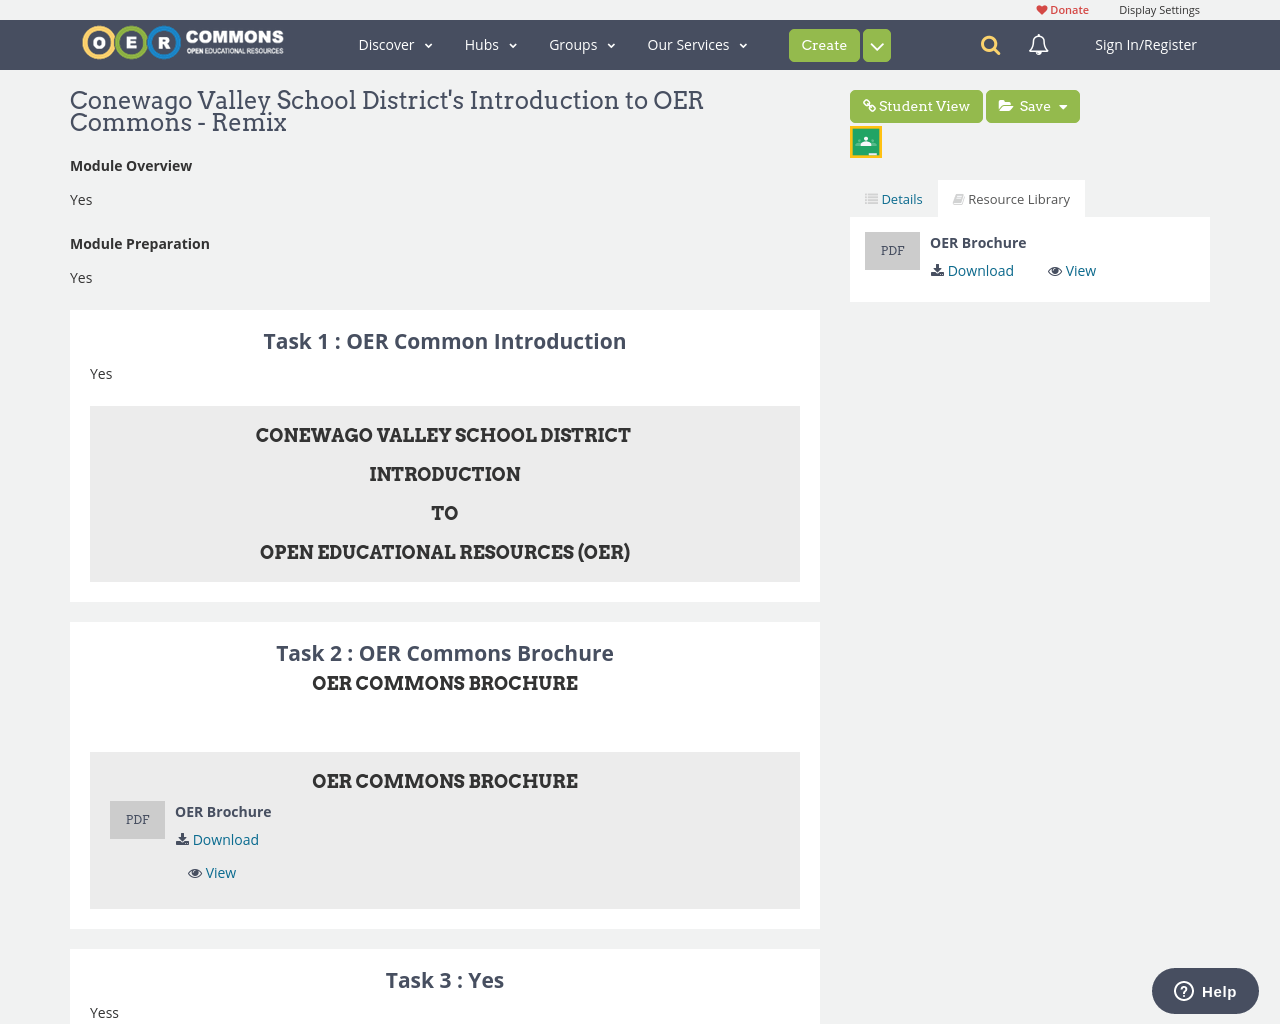
Task: Share to Google Classroom icon
Action: click(865, 141)
